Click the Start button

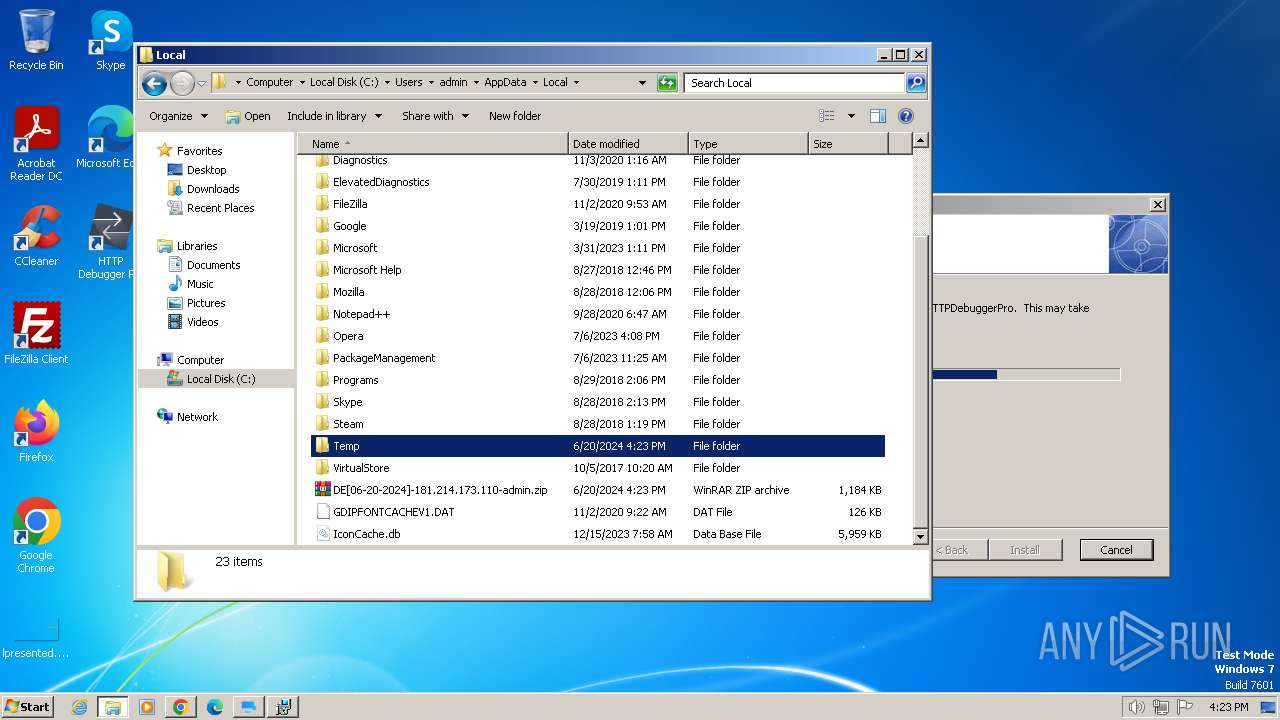28,707
